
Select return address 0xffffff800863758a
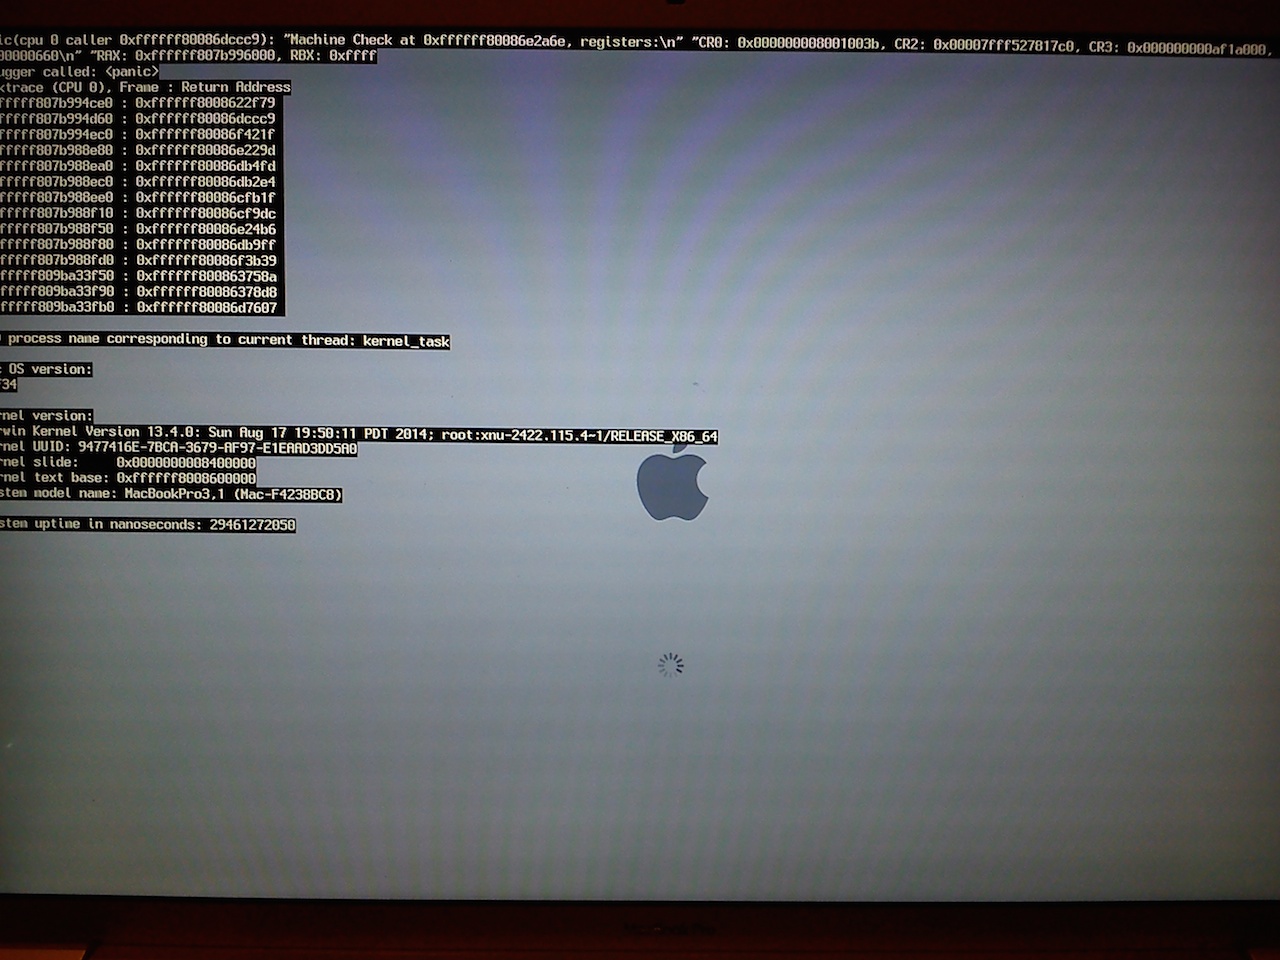206,277
